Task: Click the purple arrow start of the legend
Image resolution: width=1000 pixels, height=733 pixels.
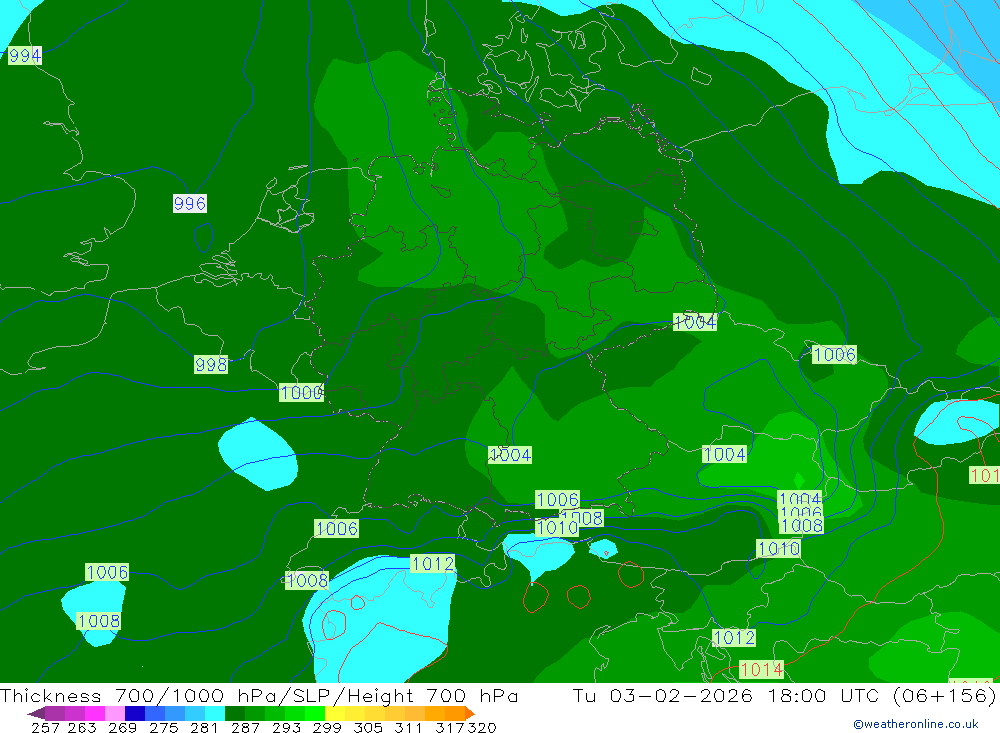Action: click(x=36, y=713)
